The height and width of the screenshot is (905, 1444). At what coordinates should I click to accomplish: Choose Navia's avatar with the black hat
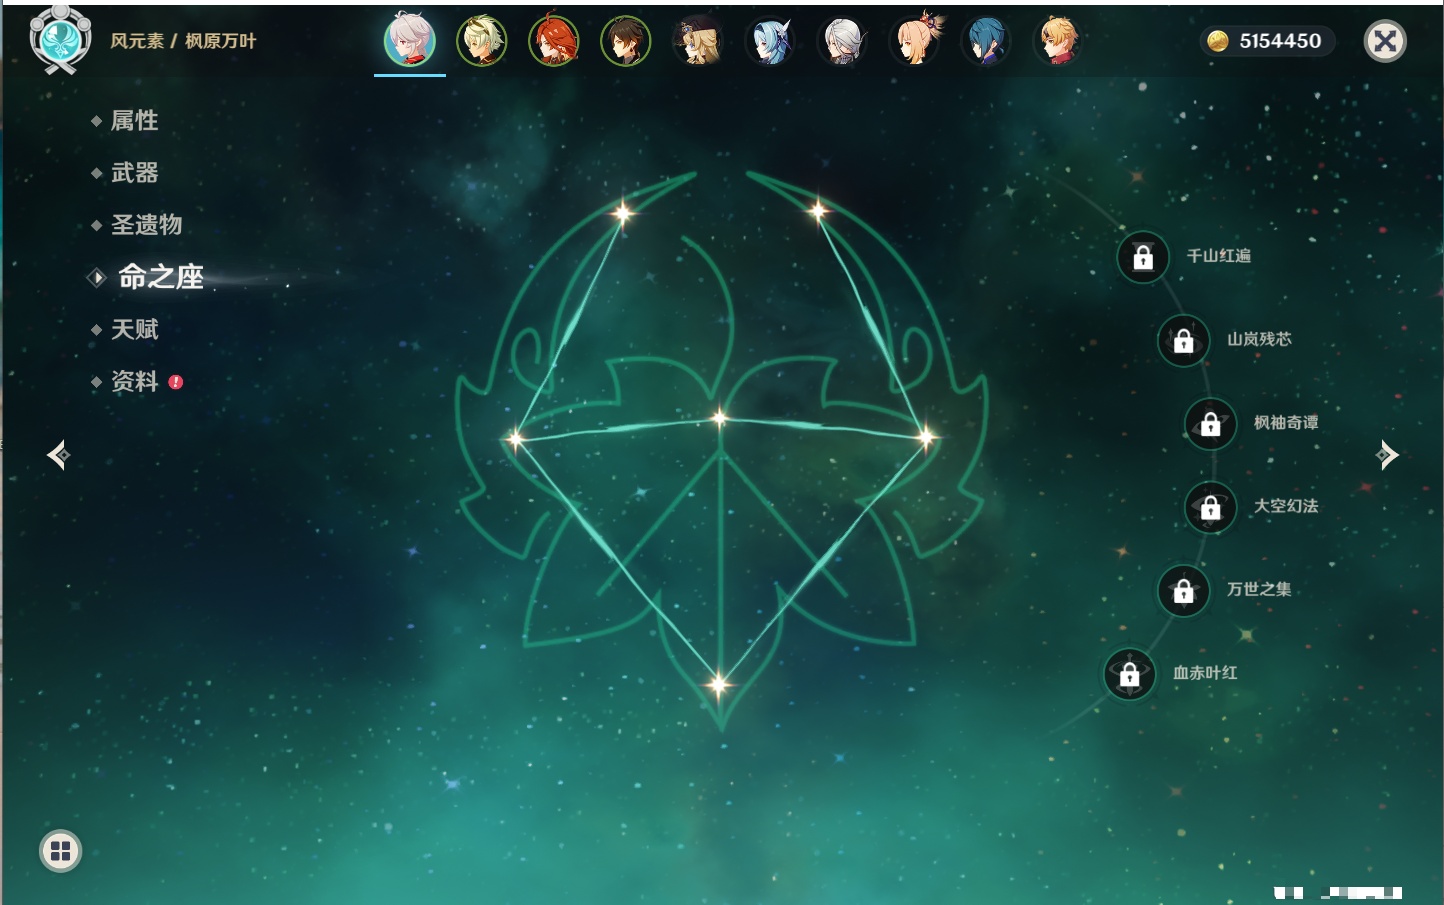click(697, 42)
